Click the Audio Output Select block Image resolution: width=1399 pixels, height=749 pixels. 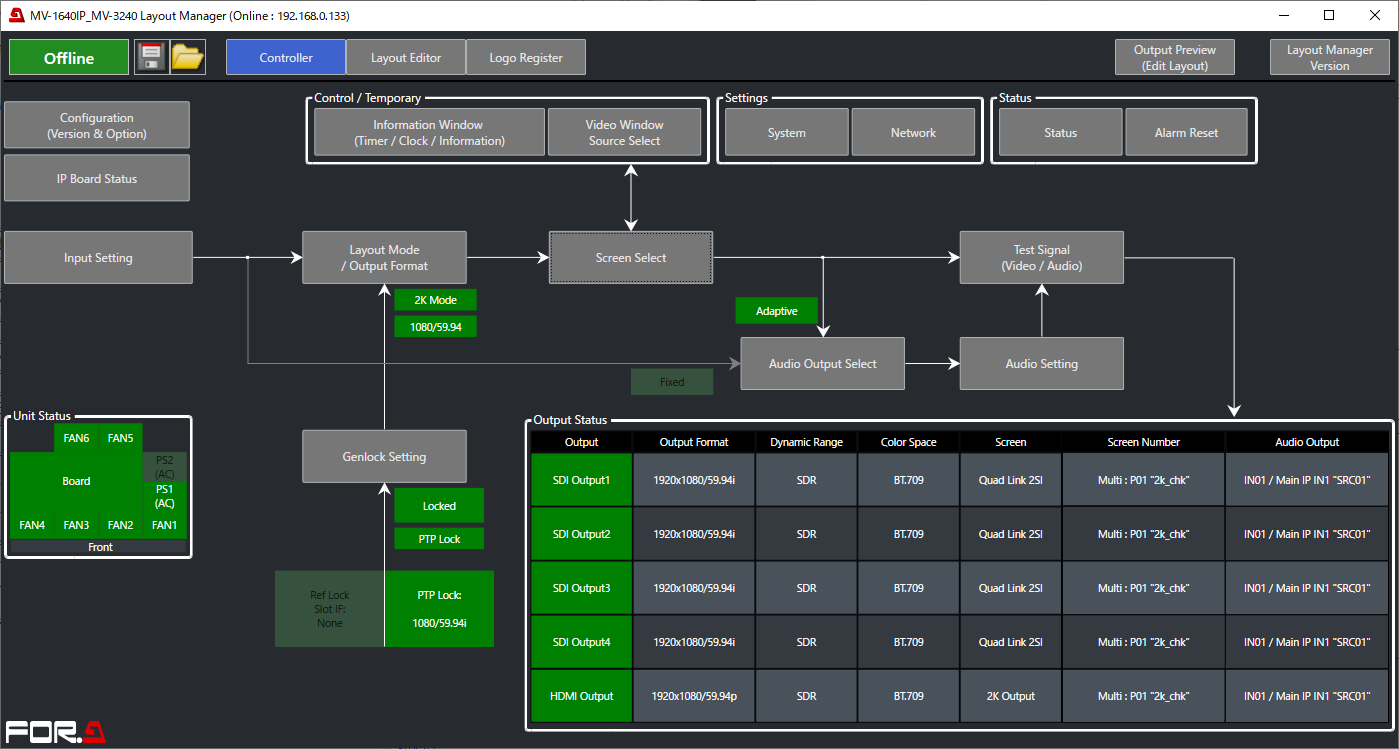822,364
